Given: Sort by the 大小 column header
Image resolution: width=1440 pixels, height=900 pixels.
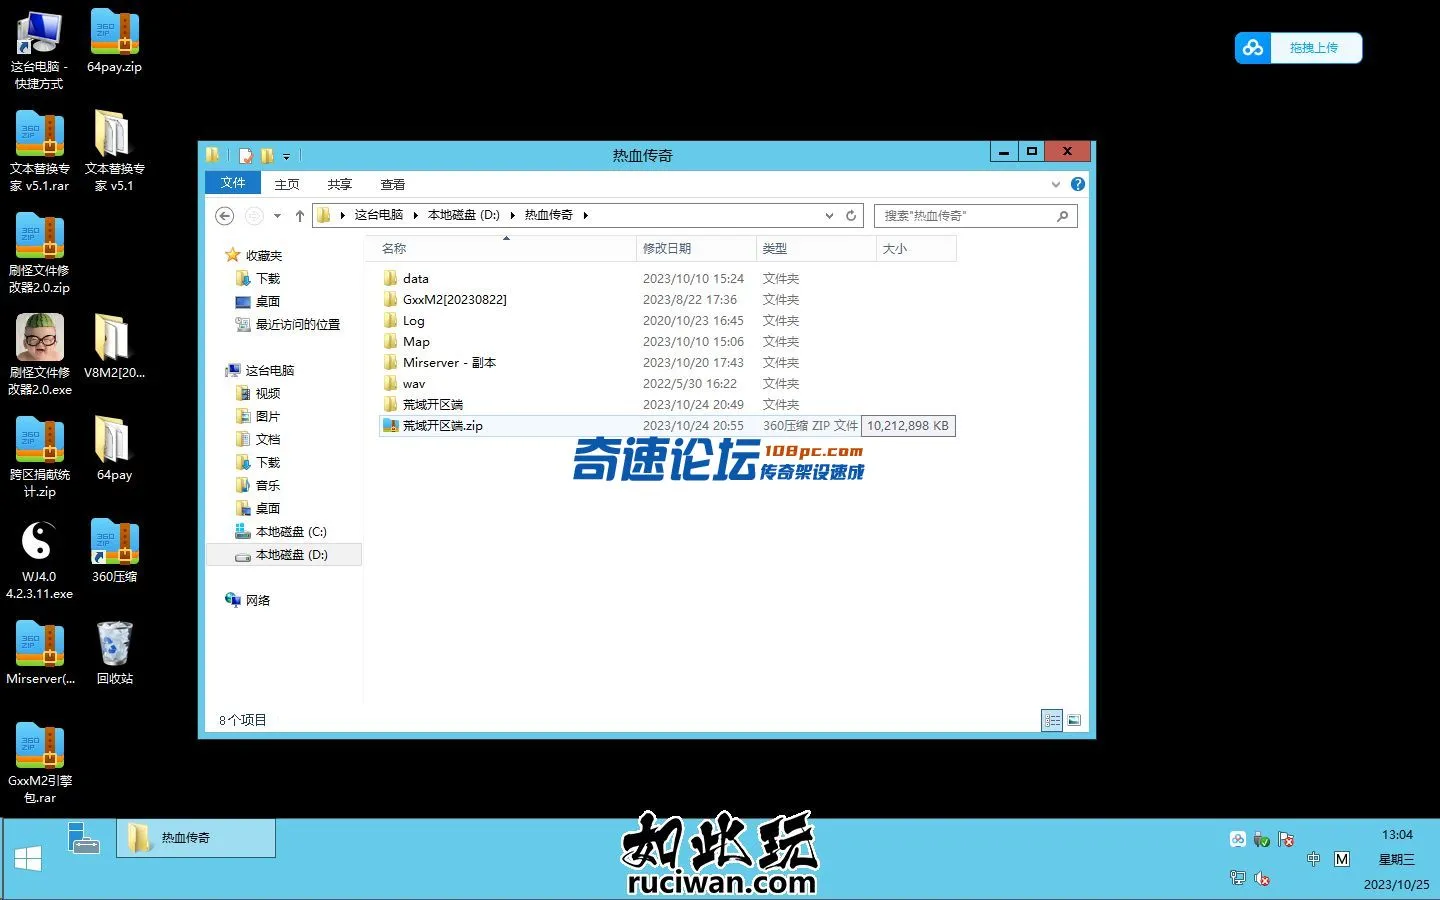Looking at the screenshot, I should [x=916, y=248].
